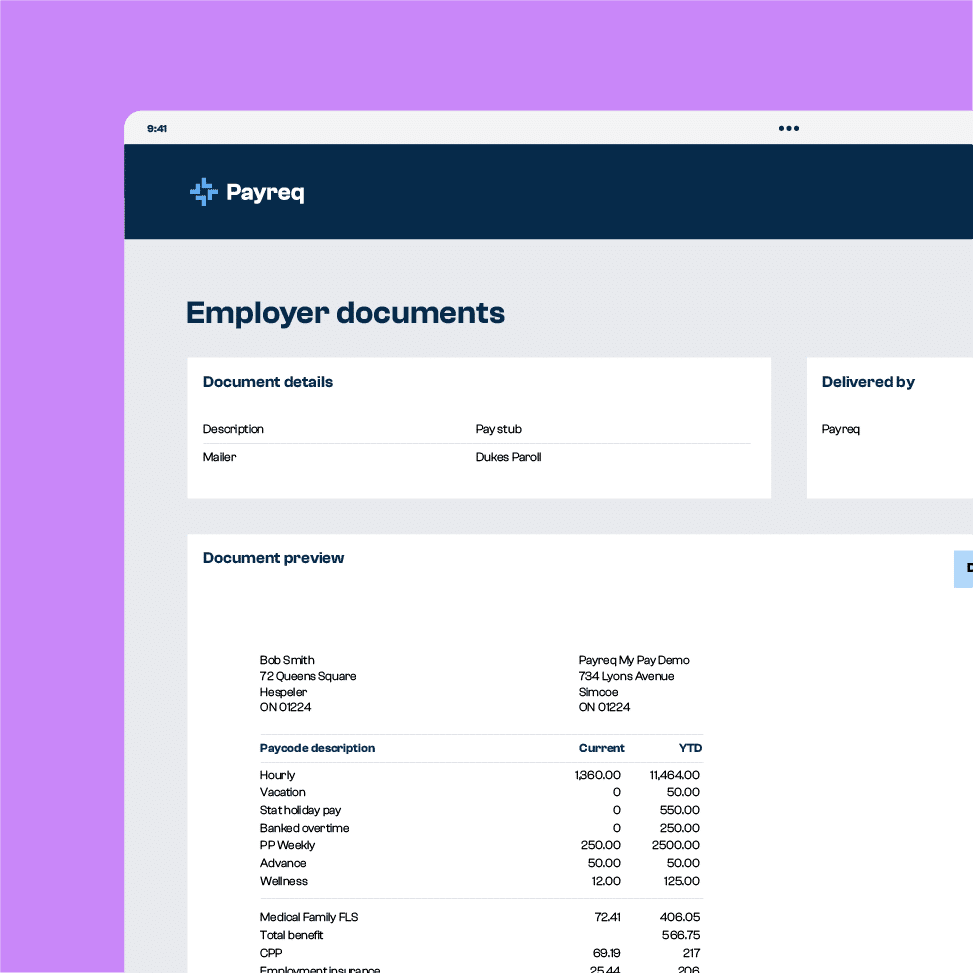Click '72 Queens Square' address line

point(308,676)
